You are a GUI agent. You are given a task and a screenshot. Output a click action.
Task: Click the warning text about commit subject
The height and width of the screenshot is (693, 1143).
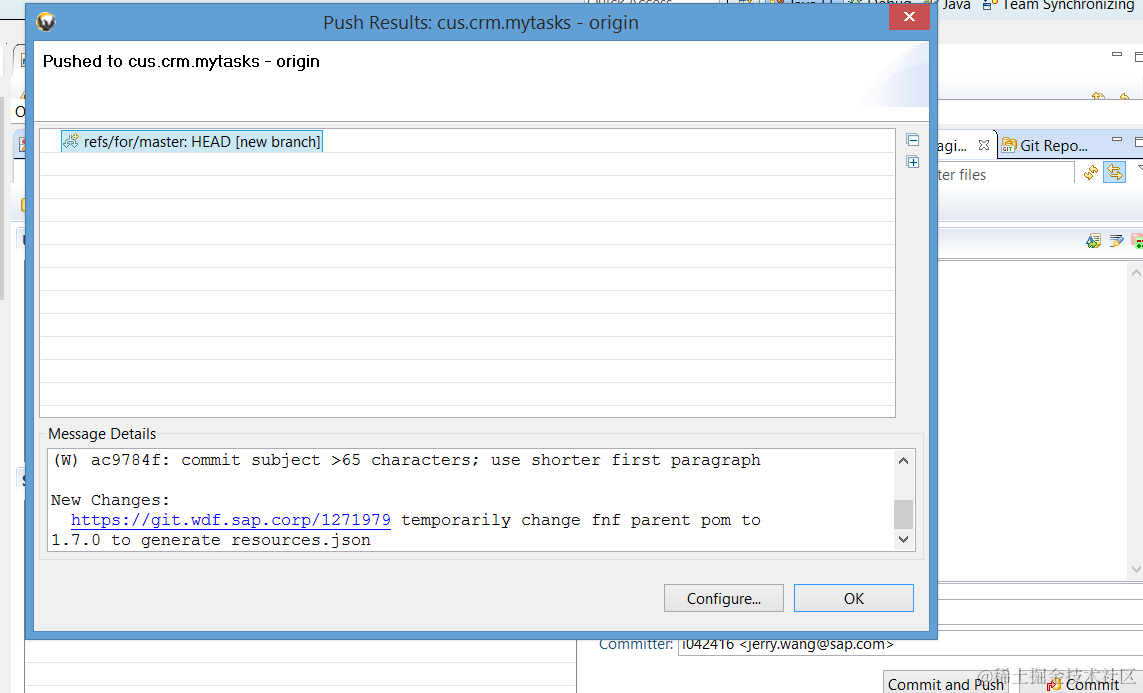407,461
